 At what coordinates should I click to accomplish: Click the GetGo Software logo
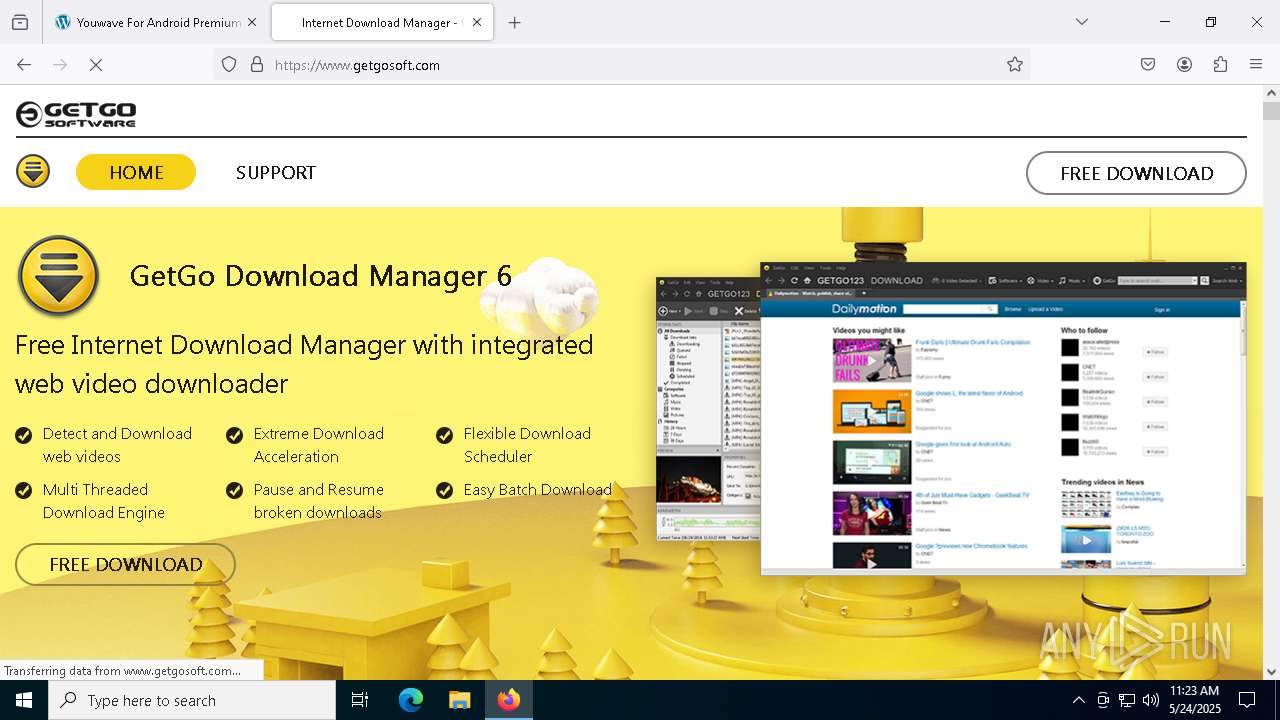pos(76,114)
